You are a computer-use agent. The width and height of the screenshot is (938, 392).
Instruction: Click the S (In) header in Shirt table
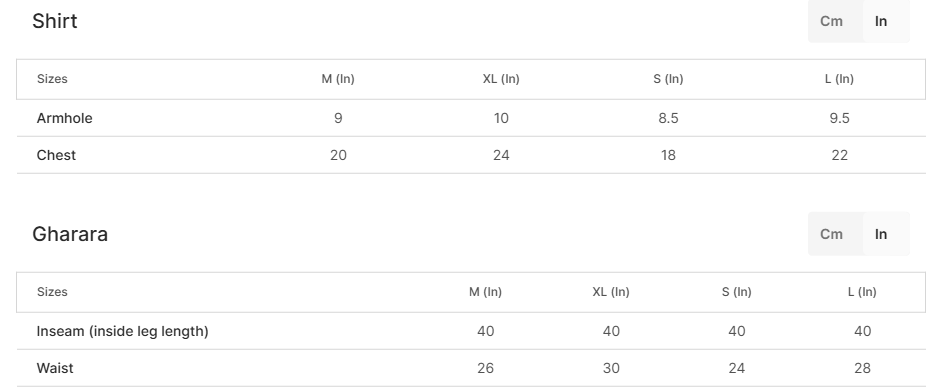(x=668, y=79)
